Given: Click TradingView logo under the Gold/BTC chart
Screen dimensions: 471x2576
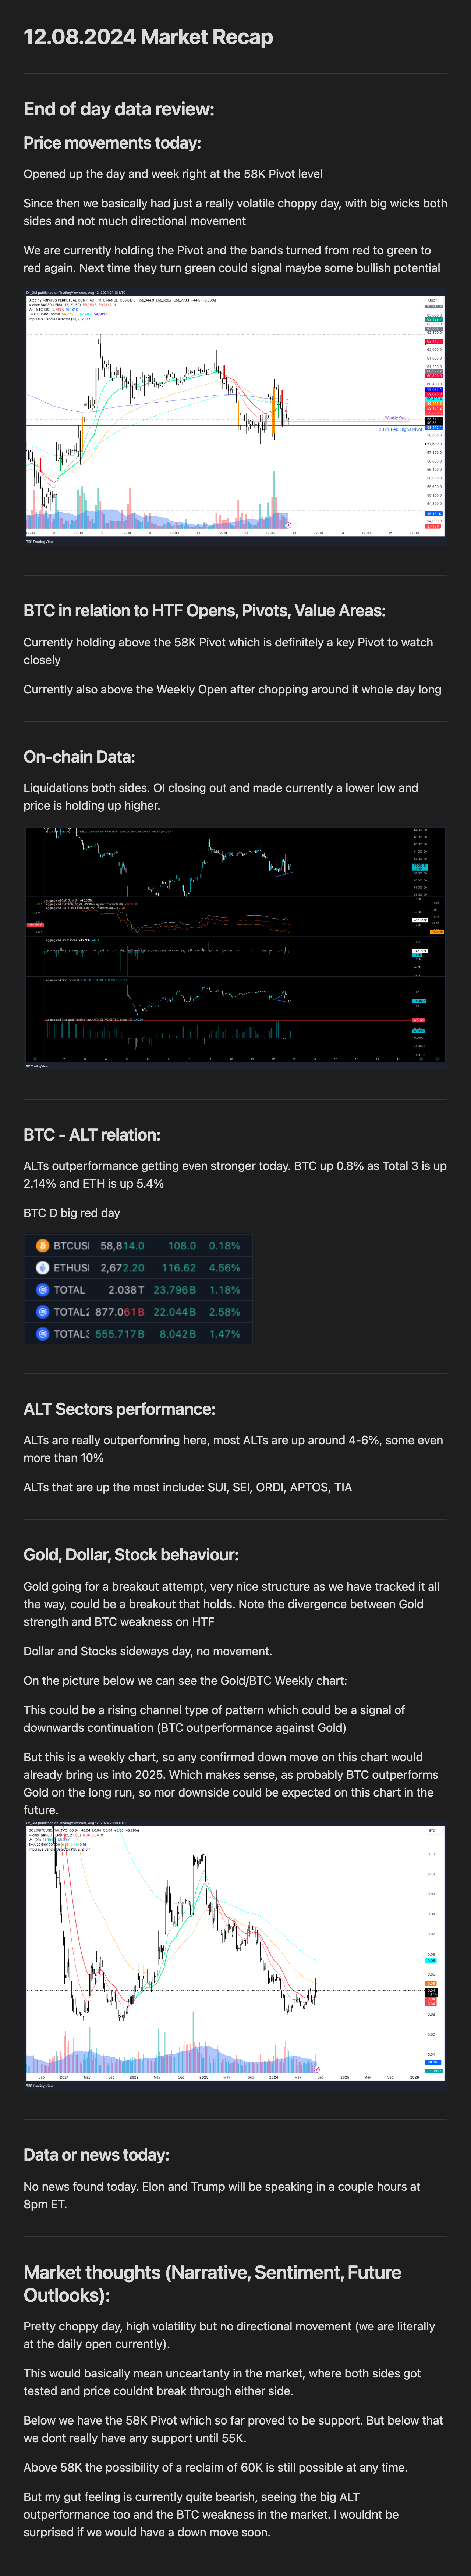Looking at the screenshot, I should tap(40, 2086).
